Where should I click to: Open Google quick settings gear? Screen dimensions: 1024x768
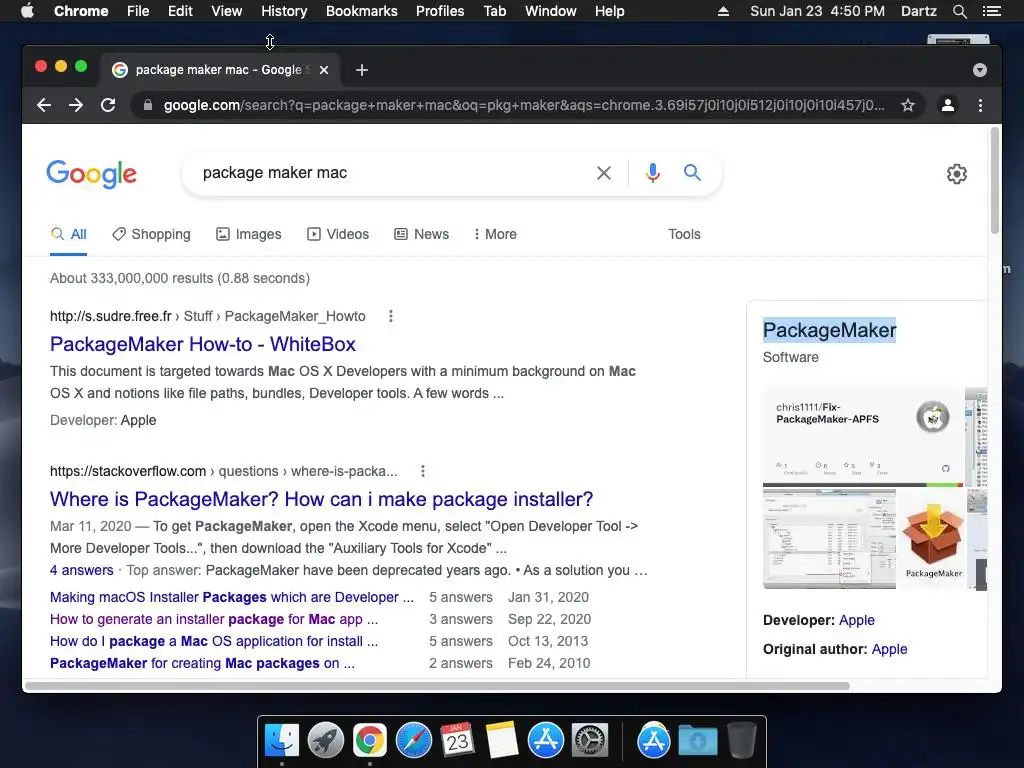click(x=957, y=174)
